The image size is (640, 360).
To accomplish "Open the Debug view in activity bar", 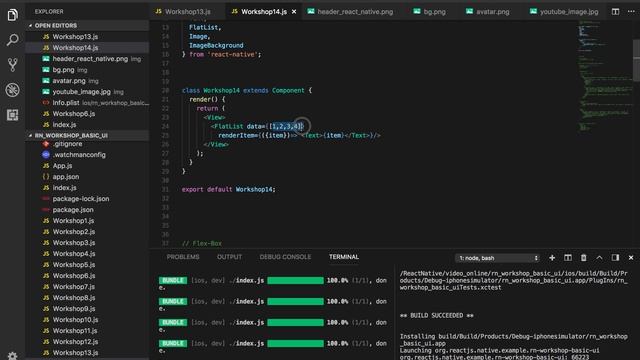I will 12,90.
